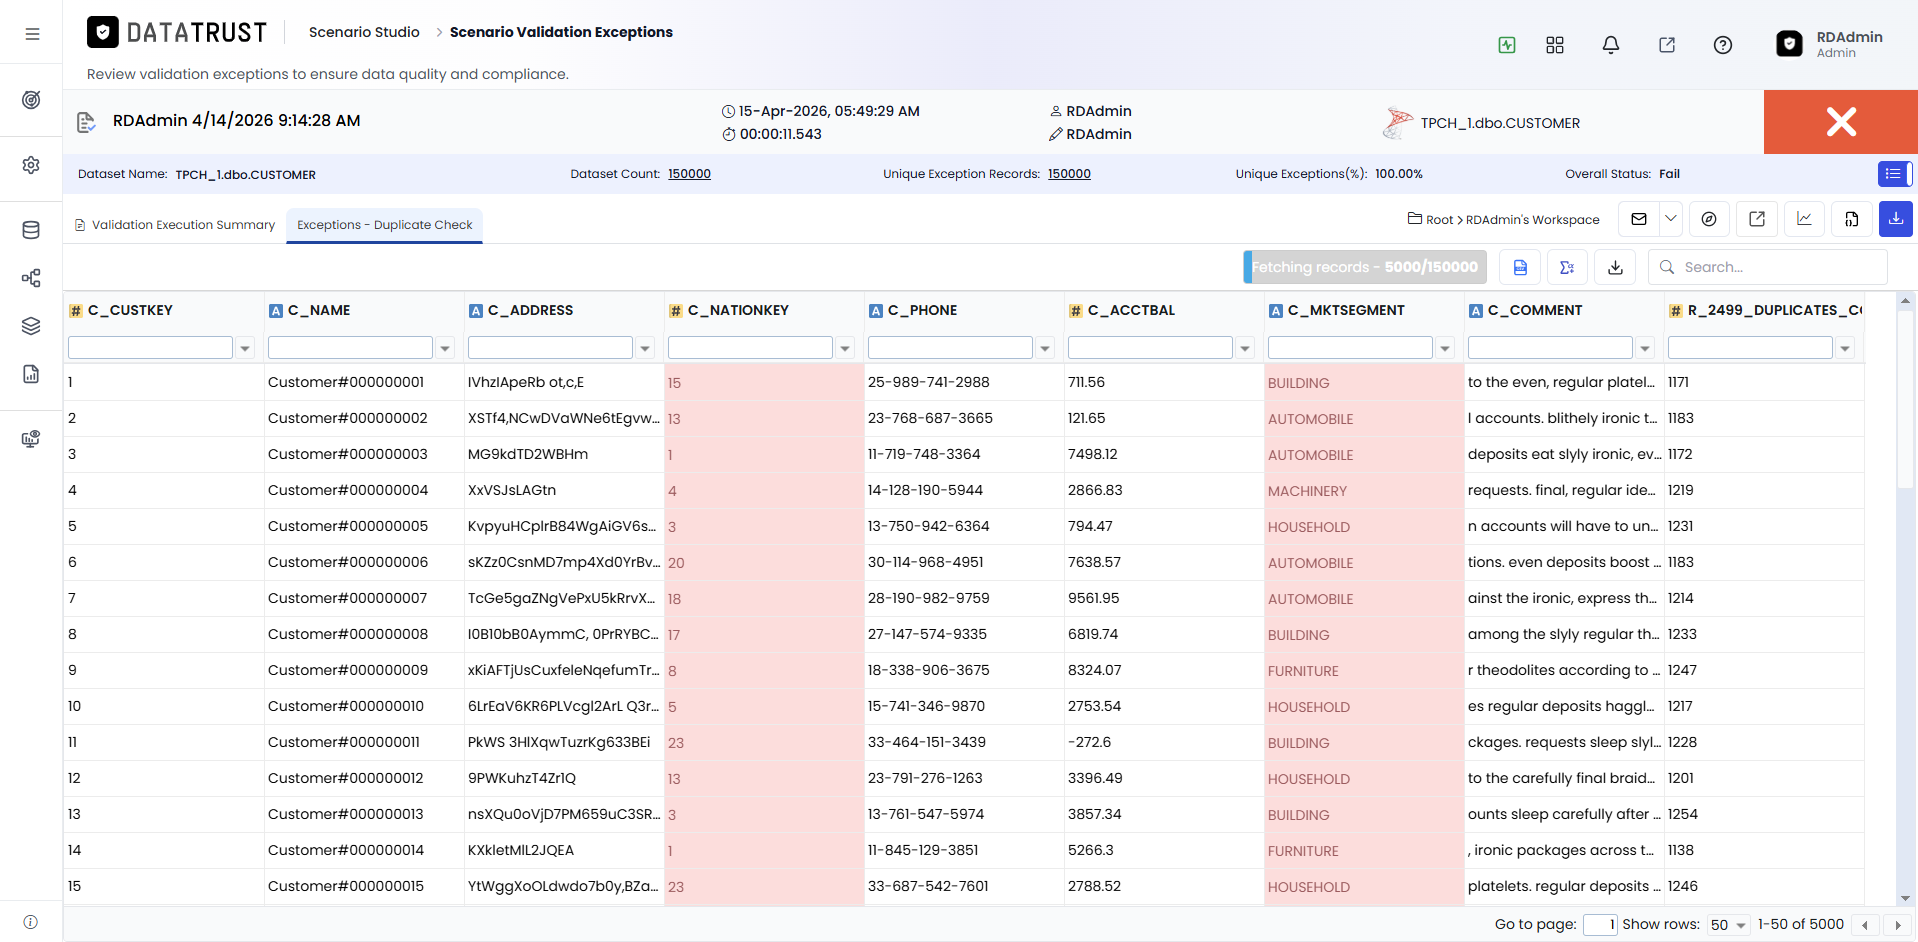Click the DATATRUST logo
The image size is (1918, 942).
(x=177, y=33)
